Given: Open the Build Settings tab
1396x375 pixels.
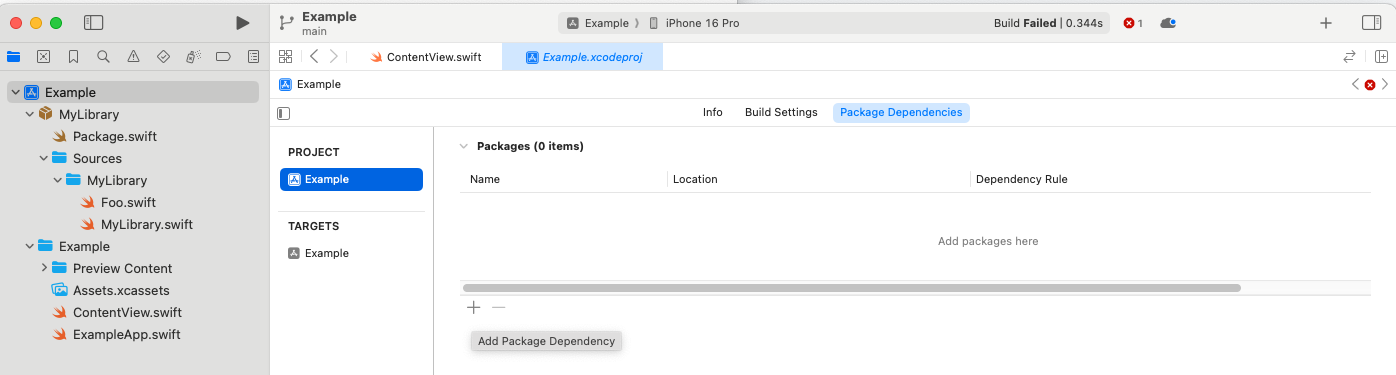Looking at the screenshot, I should [781, 112].
